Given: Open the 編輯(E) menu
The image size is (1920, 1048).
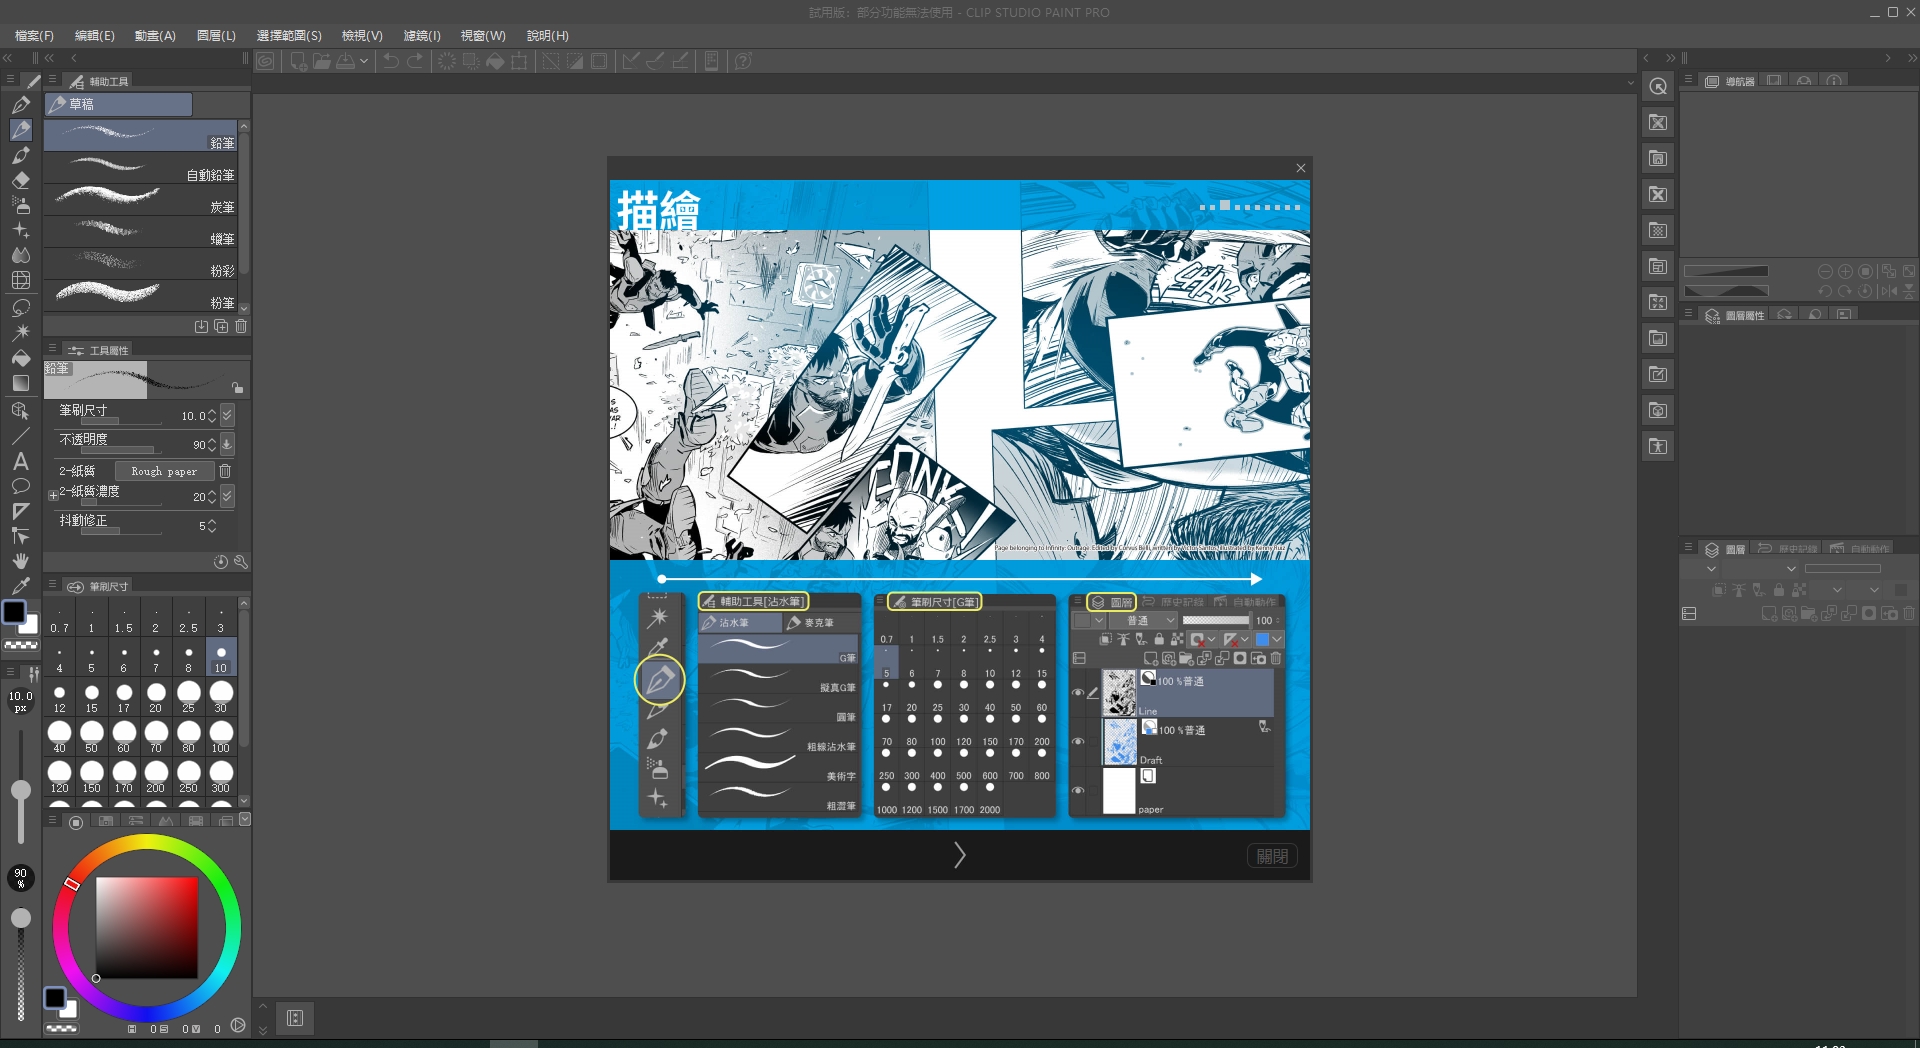Looking at the screenshot, I should tap(95, 35).
